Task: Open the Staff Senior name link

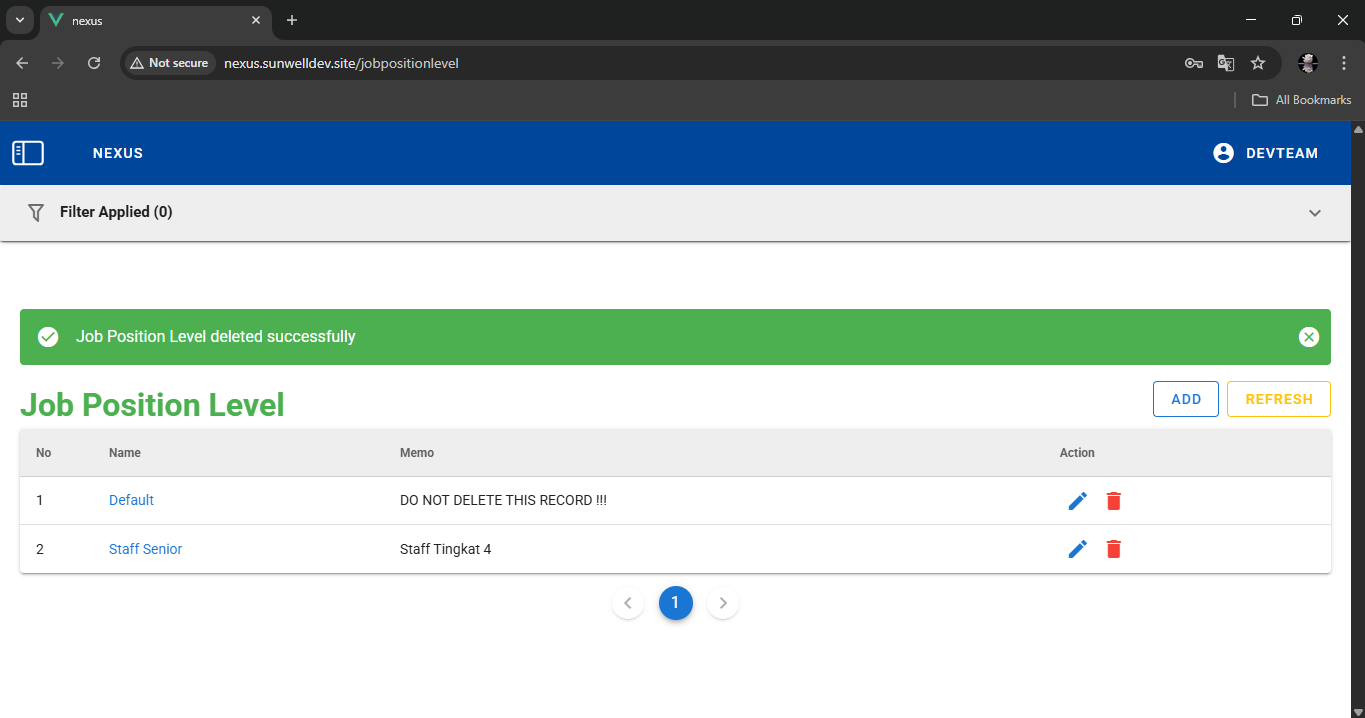Action: [145, 549]
